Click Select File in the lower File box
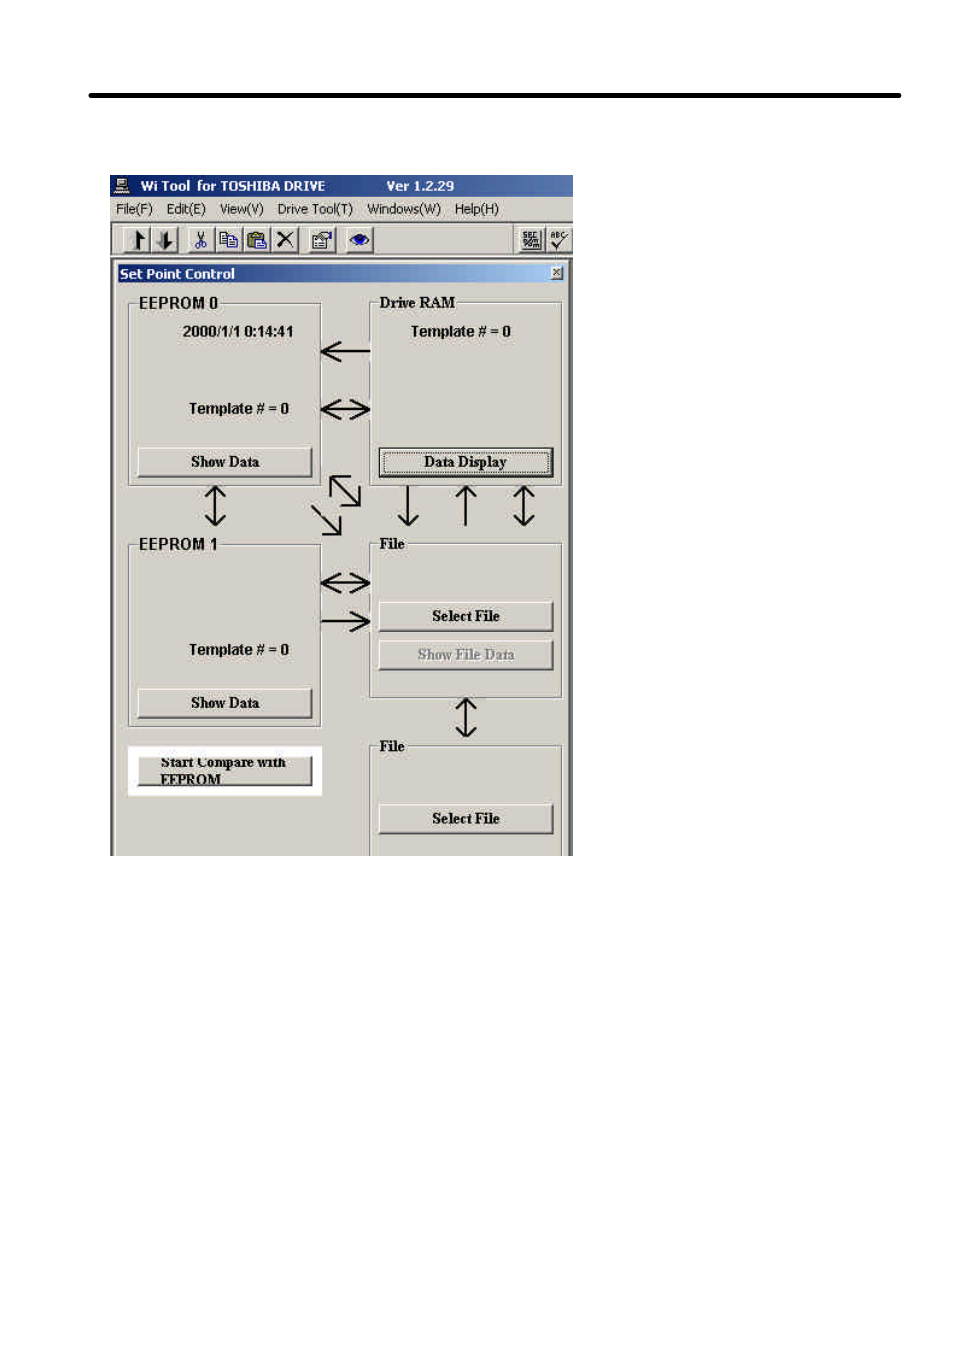 466,818
